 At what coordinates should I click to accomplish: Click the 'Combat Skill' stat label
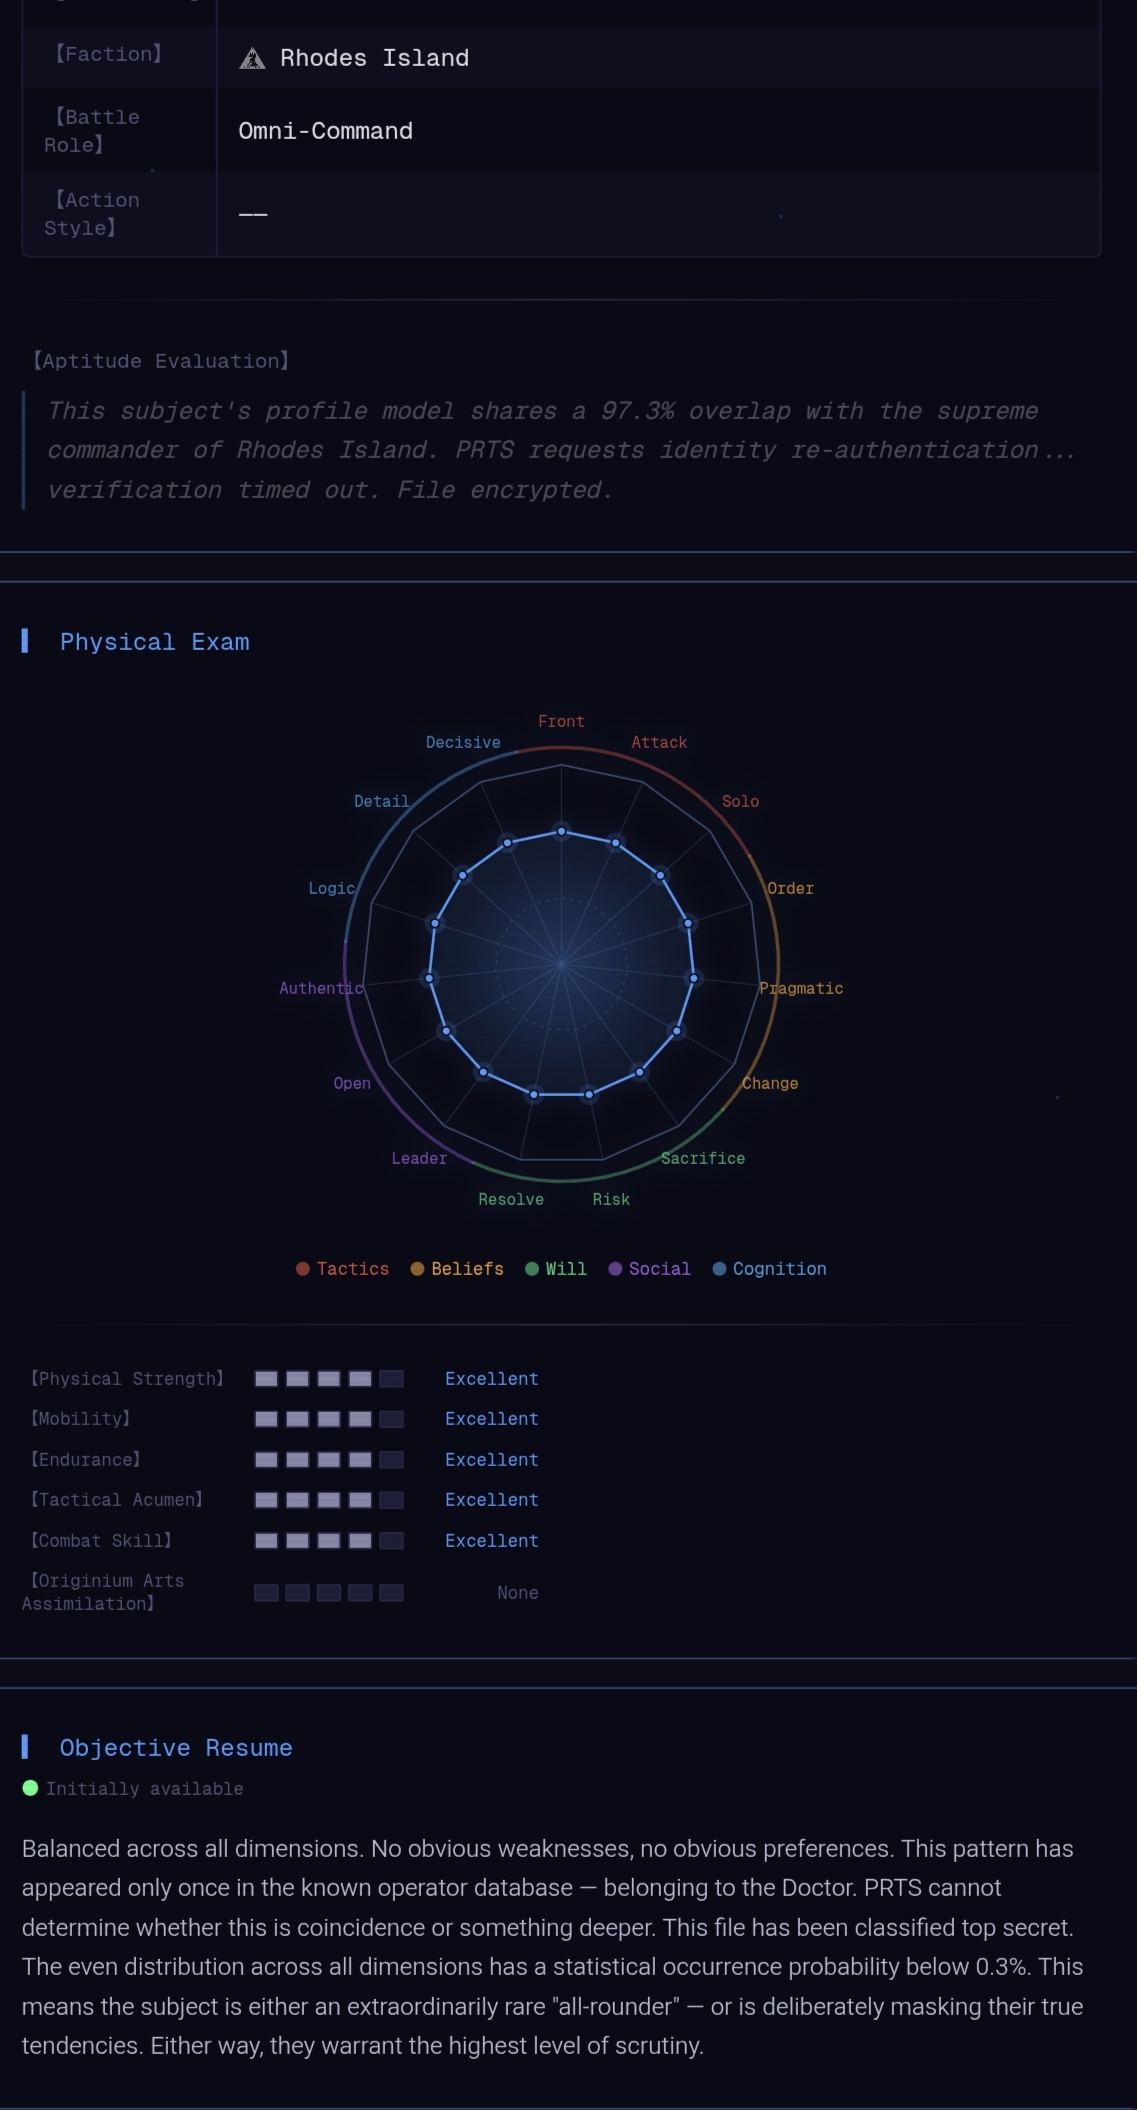(101, 1541)
